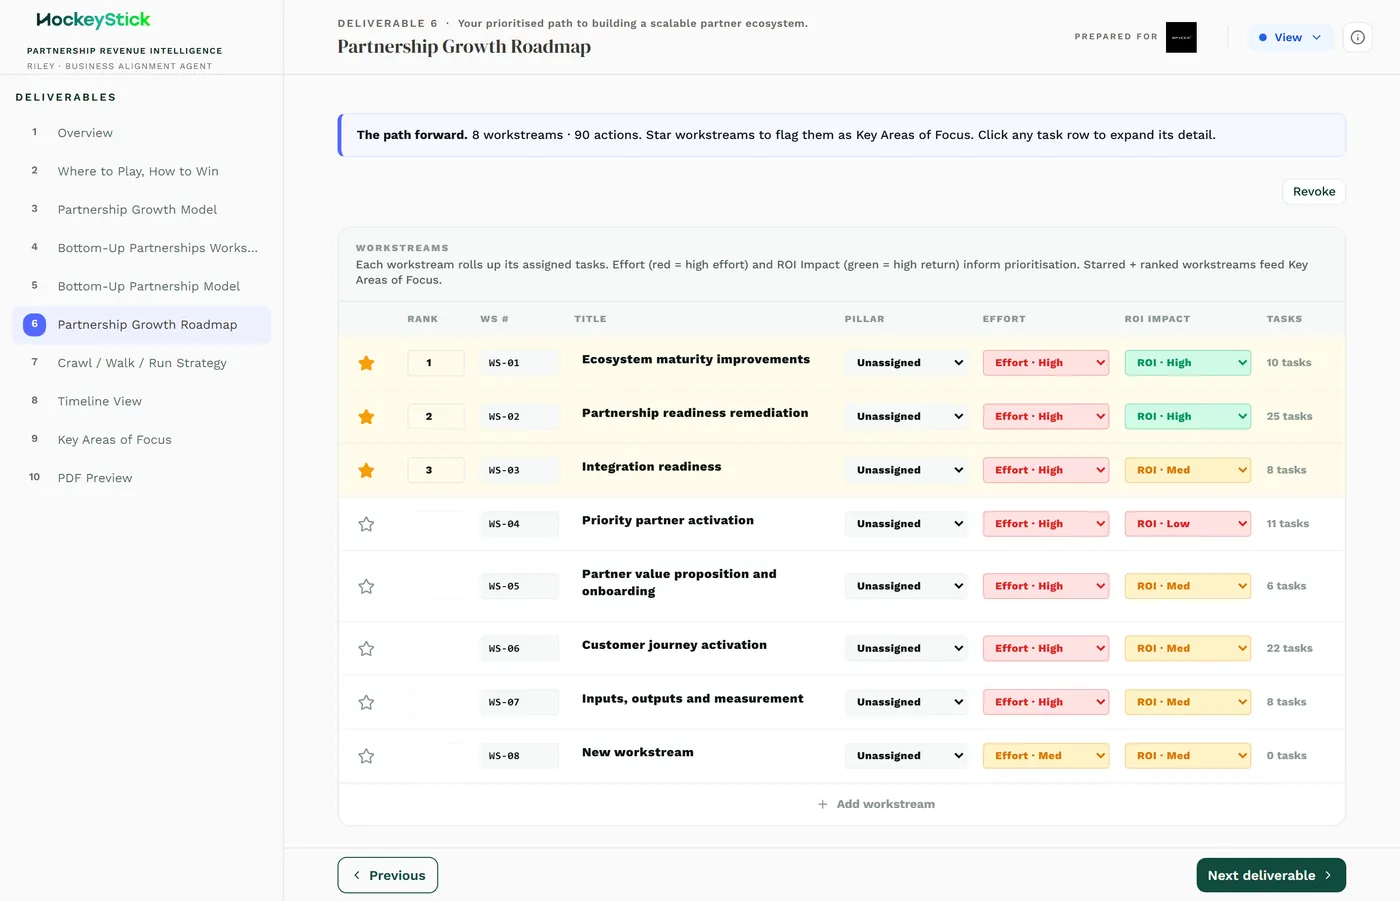Open Crawl / Walk / Run Strategy
Image resolution: width=1400 pixels, height=901 pixels.
coord(141,363)
